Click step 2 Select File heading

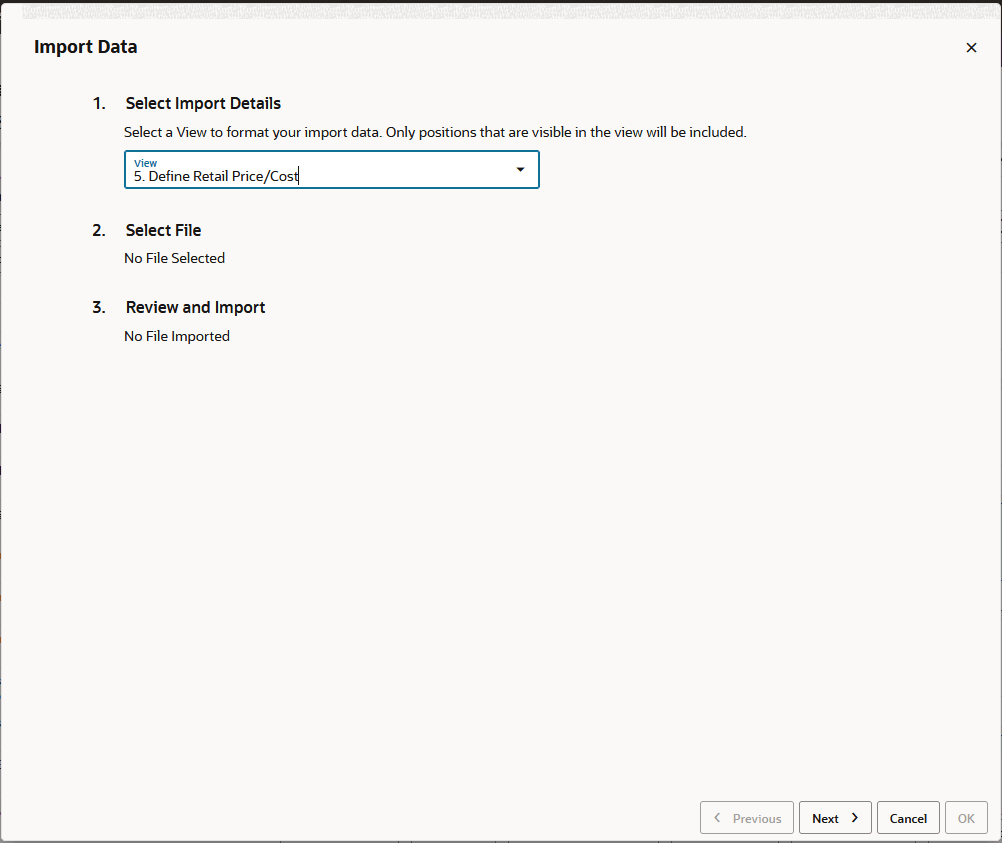click(163, 230)
